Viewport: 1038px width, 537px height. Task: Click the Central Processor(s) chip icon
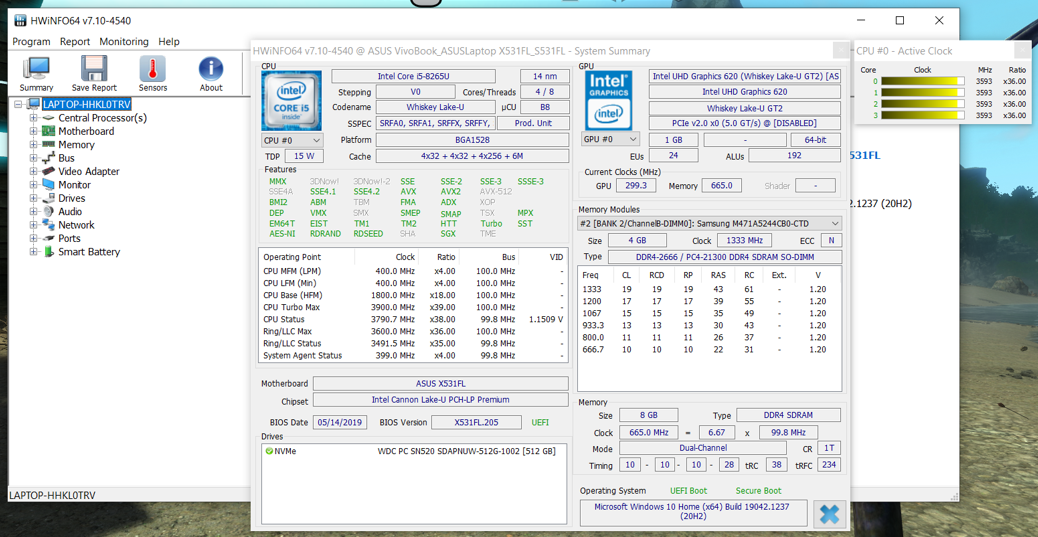[48, 118]
